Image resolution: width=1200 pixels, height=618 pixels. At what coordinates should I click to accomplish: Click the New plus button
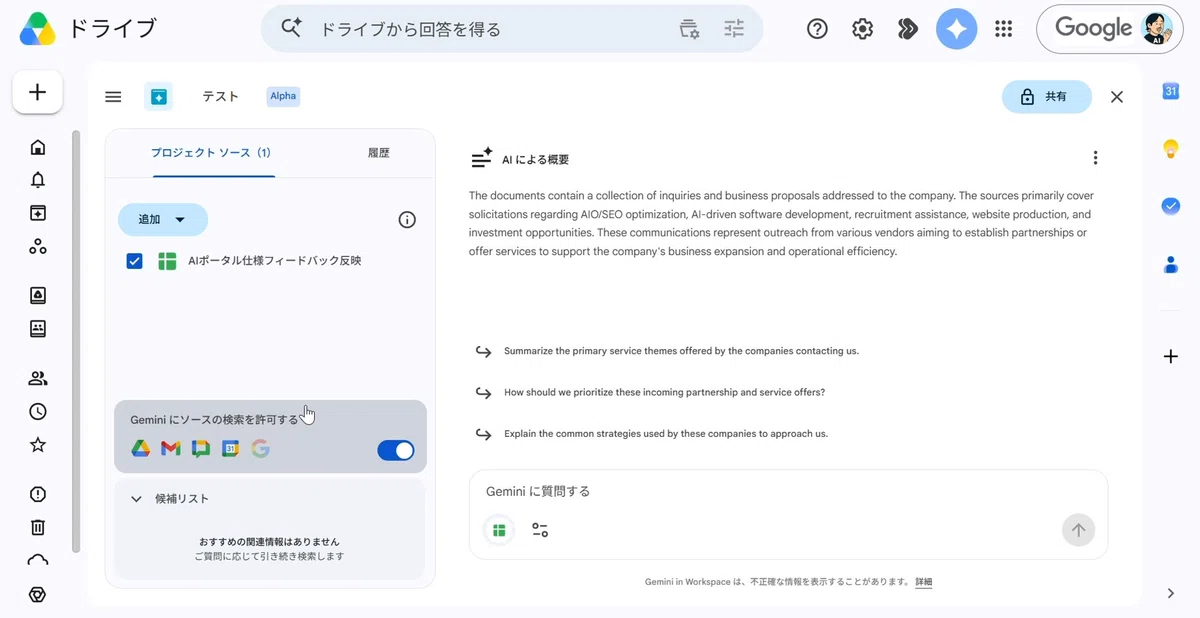coord(38,92)
